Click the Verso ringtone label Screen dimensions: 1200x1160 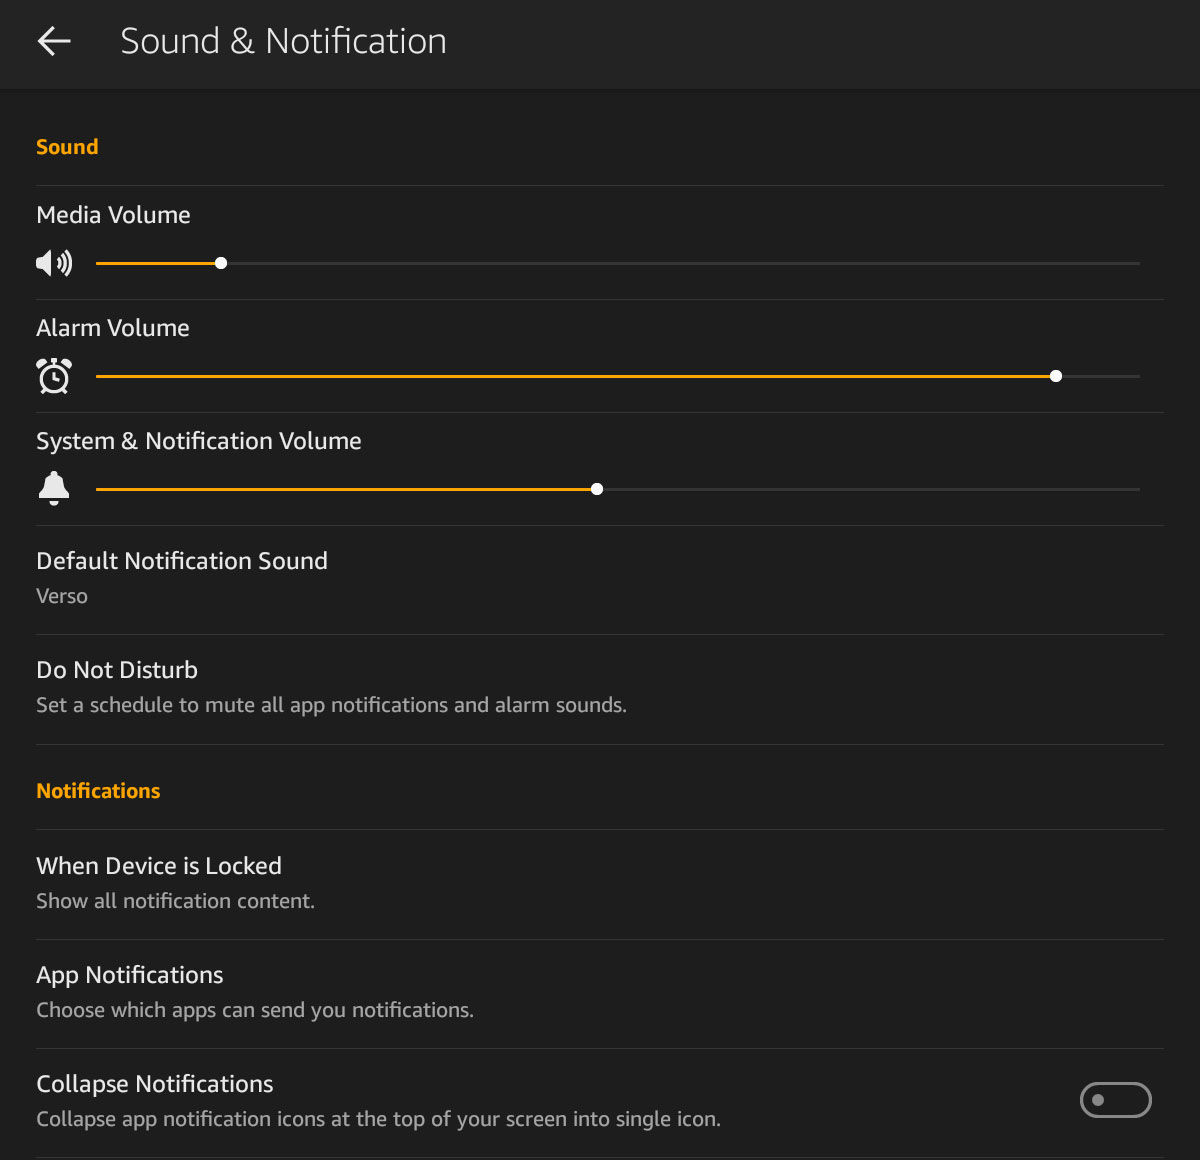(62, 595)
